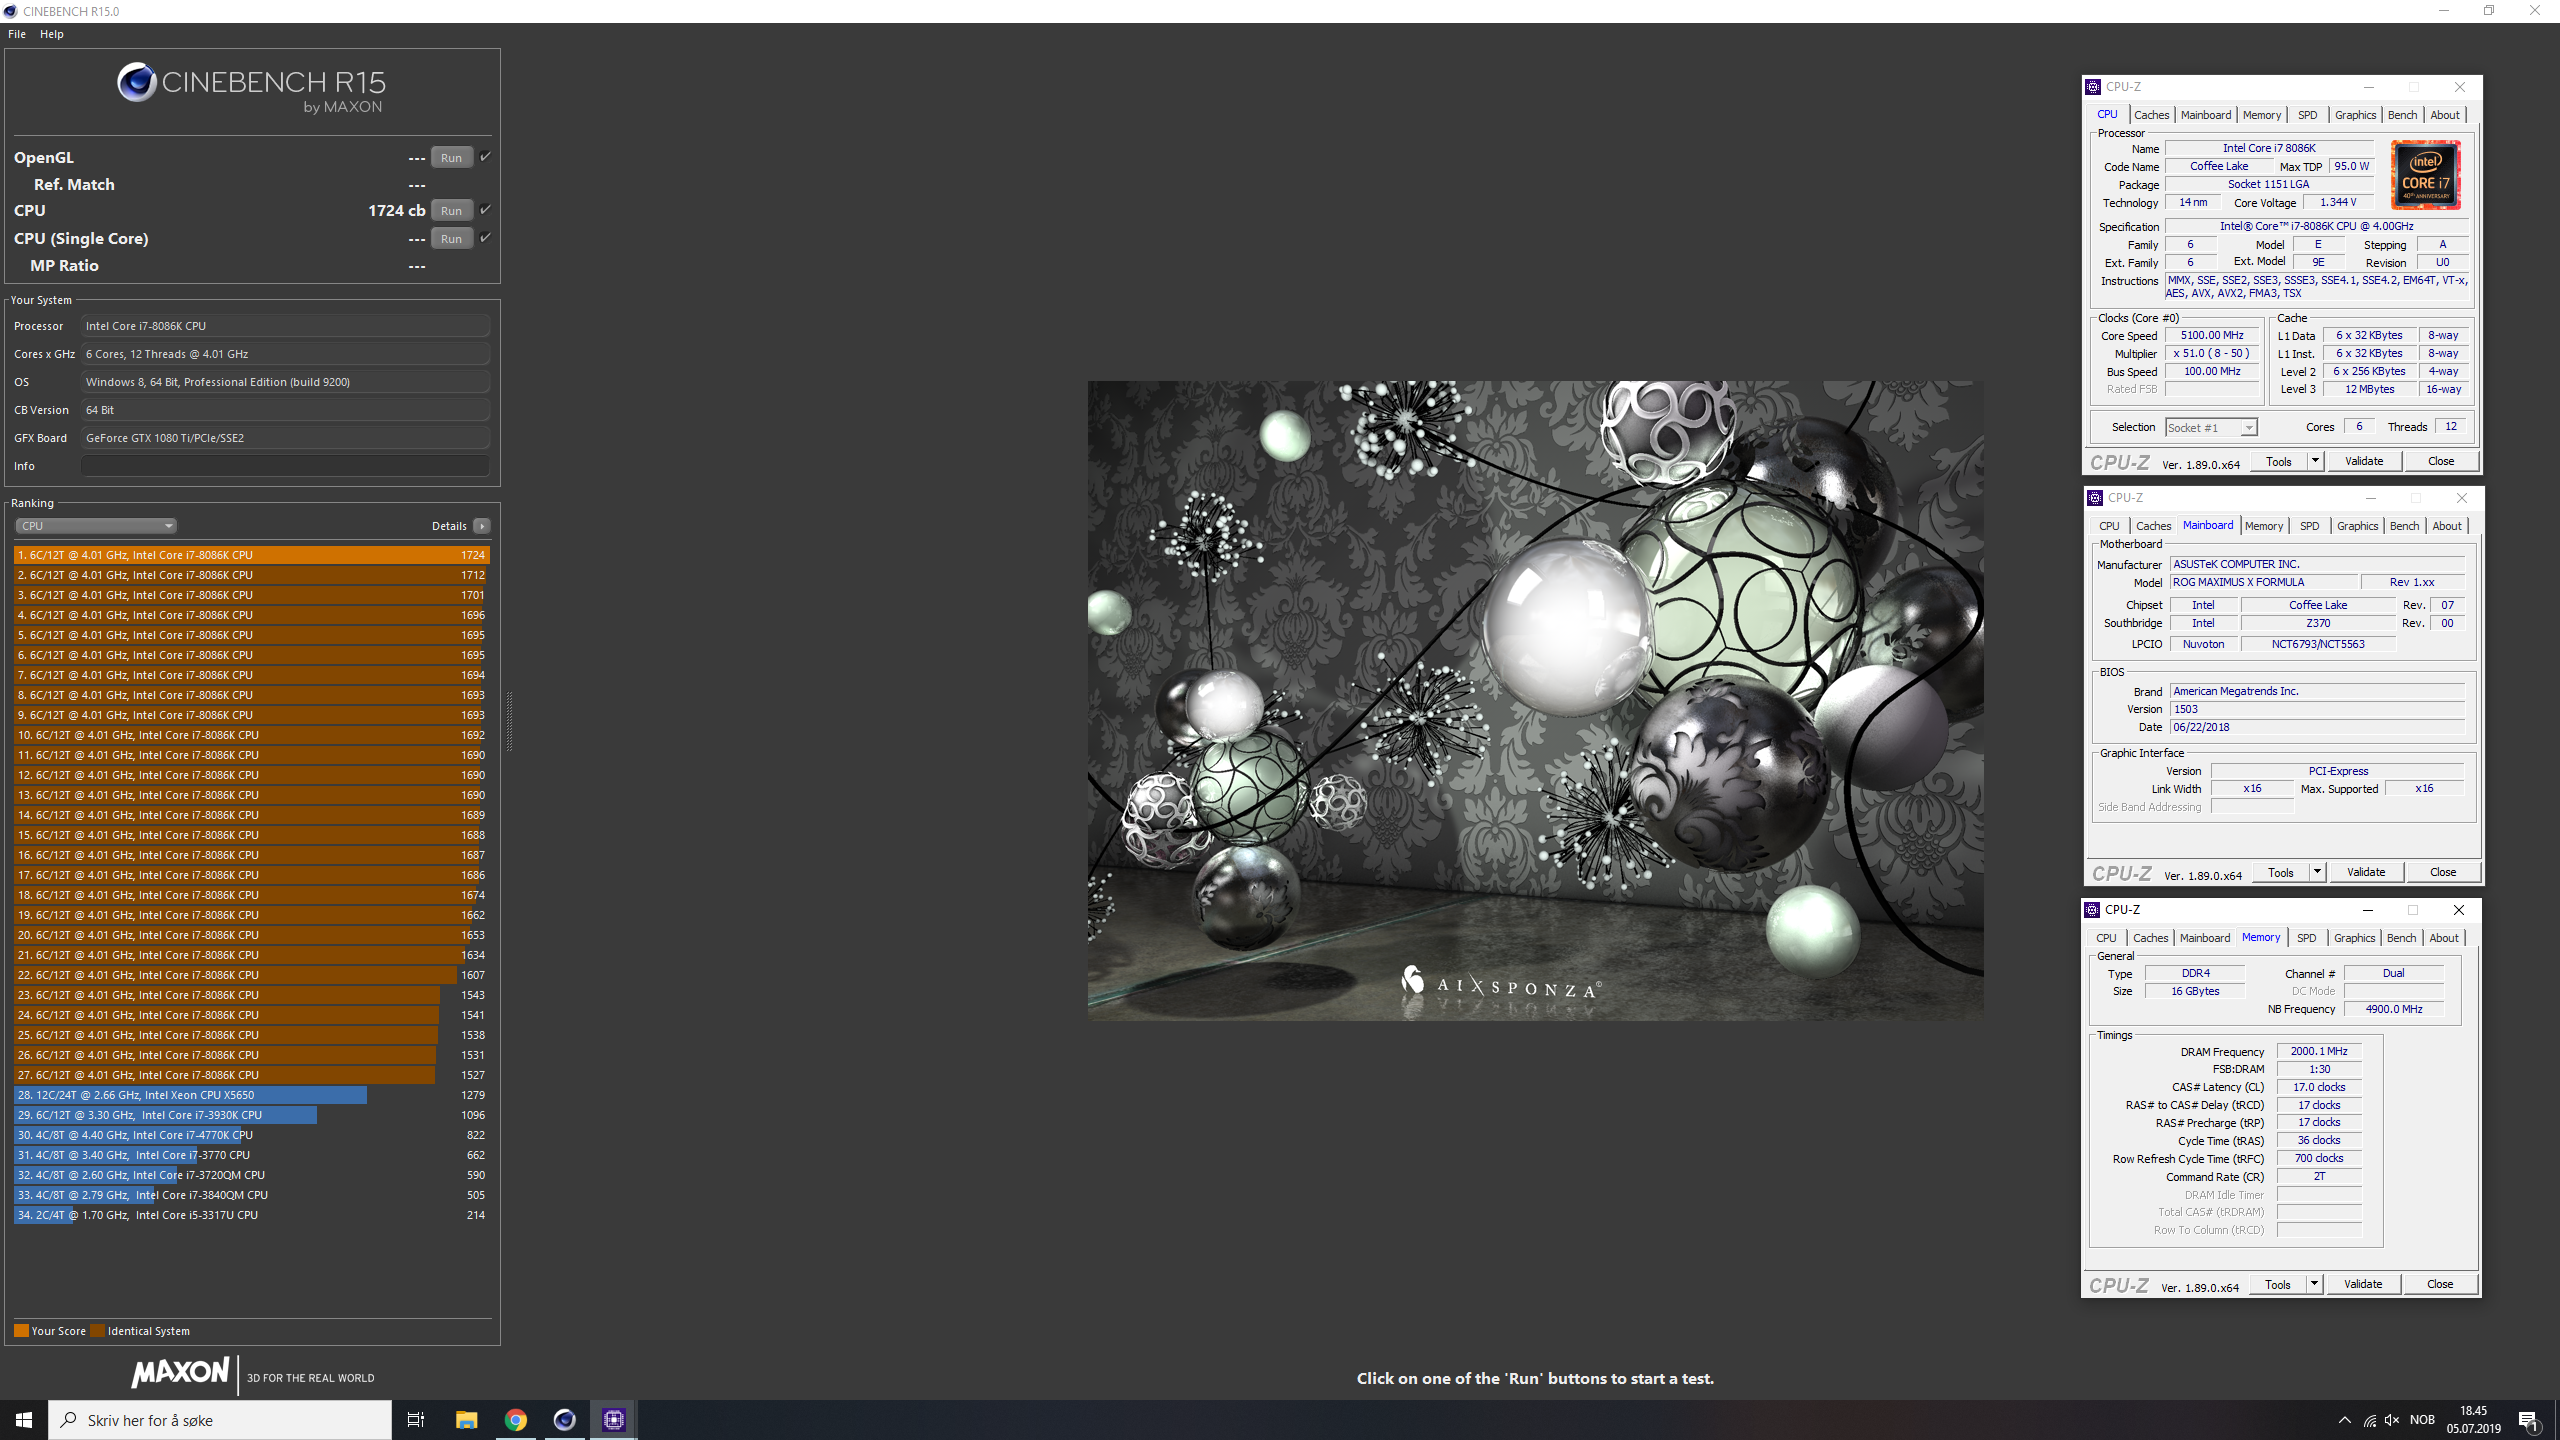
Task: Expand Tools dropdown arrow in top CPU-Z window
Action: (x=2315, y=461)
